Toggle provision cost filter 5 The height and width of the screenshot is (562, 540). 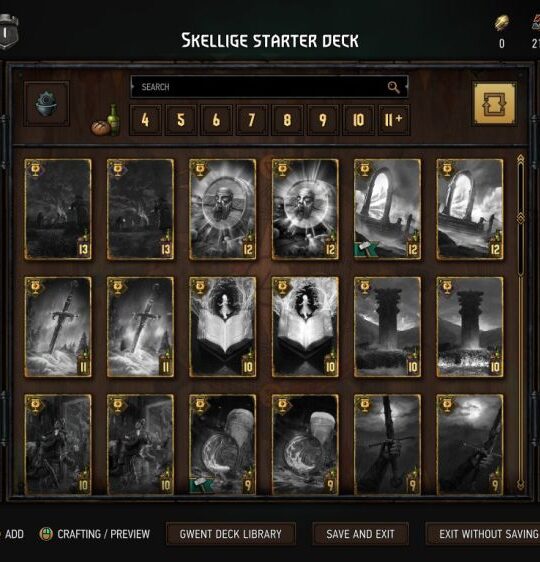pyautogui.click(x=181, y=120)
